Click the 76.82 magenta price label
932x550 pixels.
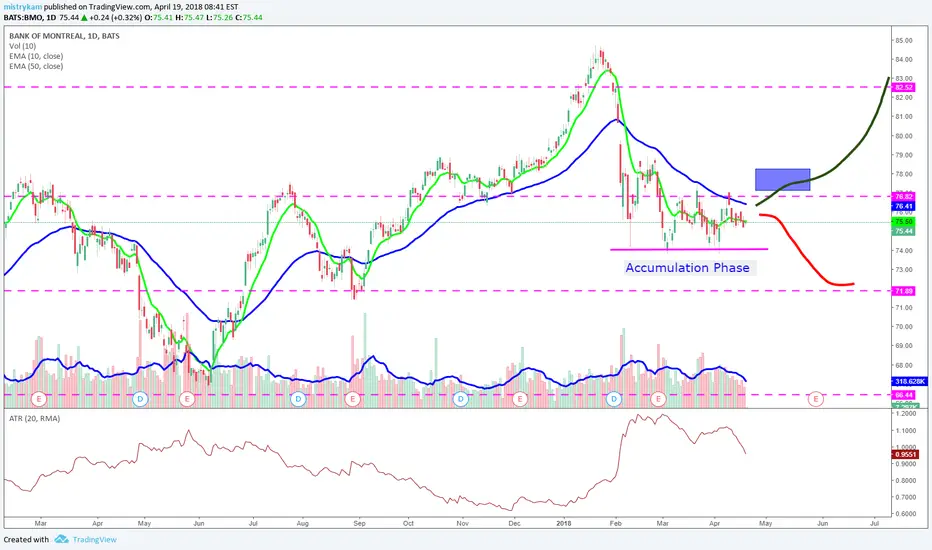pyautogui.click(x=904, y=196)
